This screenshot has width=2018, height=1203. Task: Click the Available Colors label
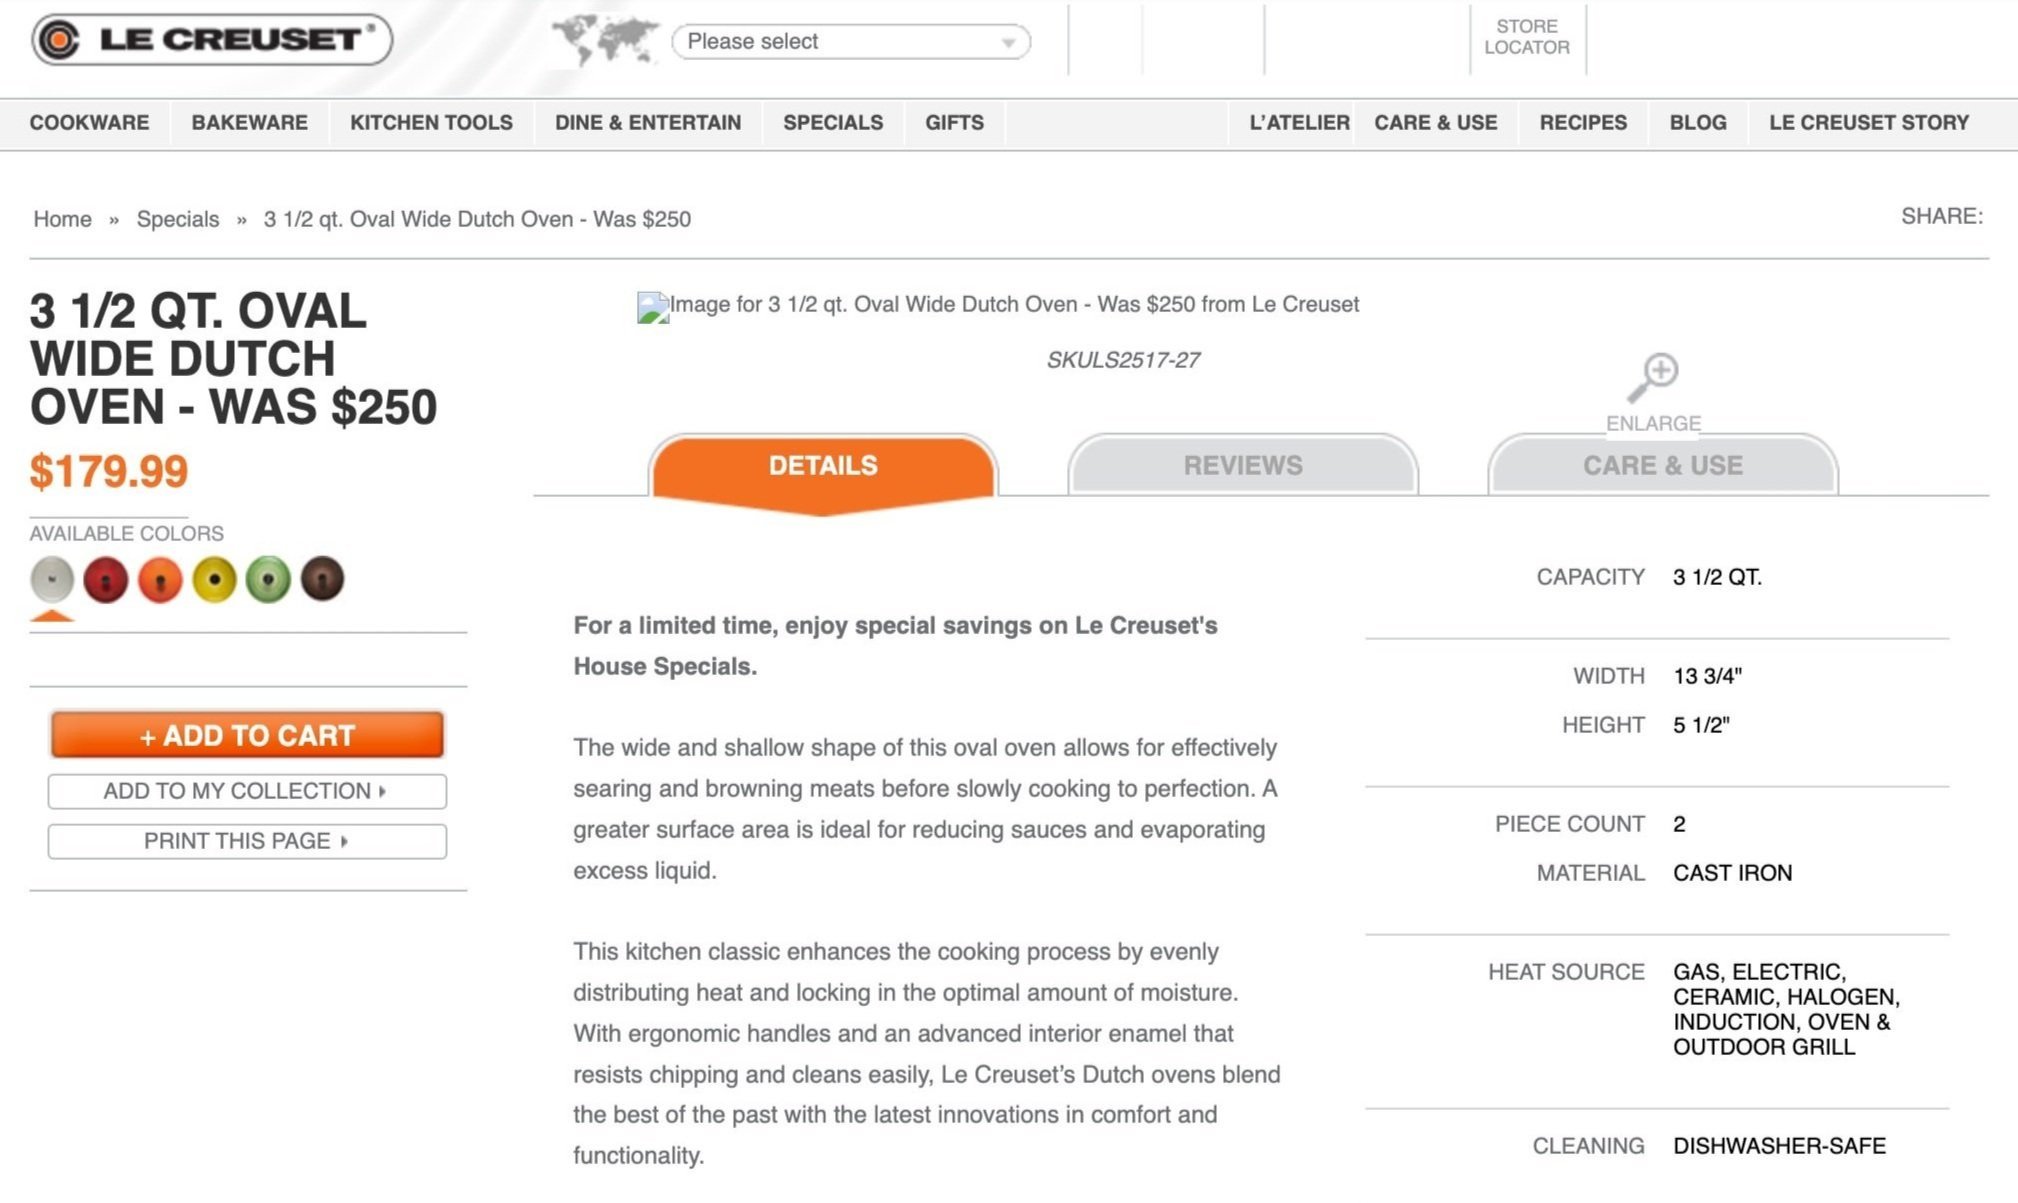pyautogui.click(x=126, y=533)
